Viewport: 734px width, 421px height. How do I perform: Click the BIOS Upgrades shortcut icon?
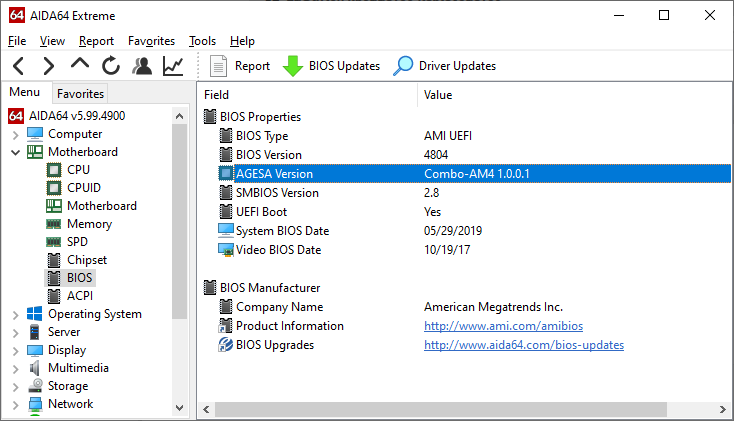coord(226,345)
